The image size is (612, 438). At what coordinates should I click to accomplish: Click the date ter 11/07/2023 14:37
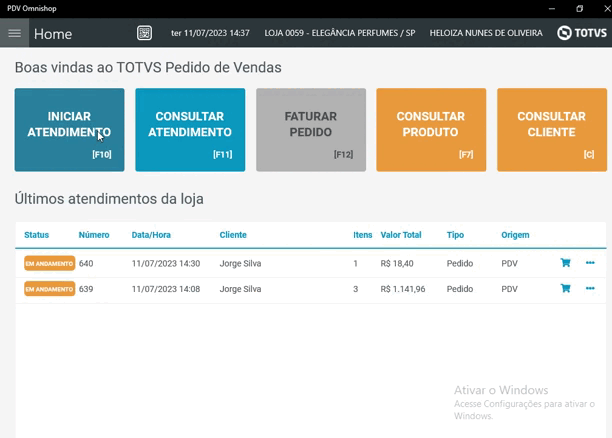click(x=210, y=33)
